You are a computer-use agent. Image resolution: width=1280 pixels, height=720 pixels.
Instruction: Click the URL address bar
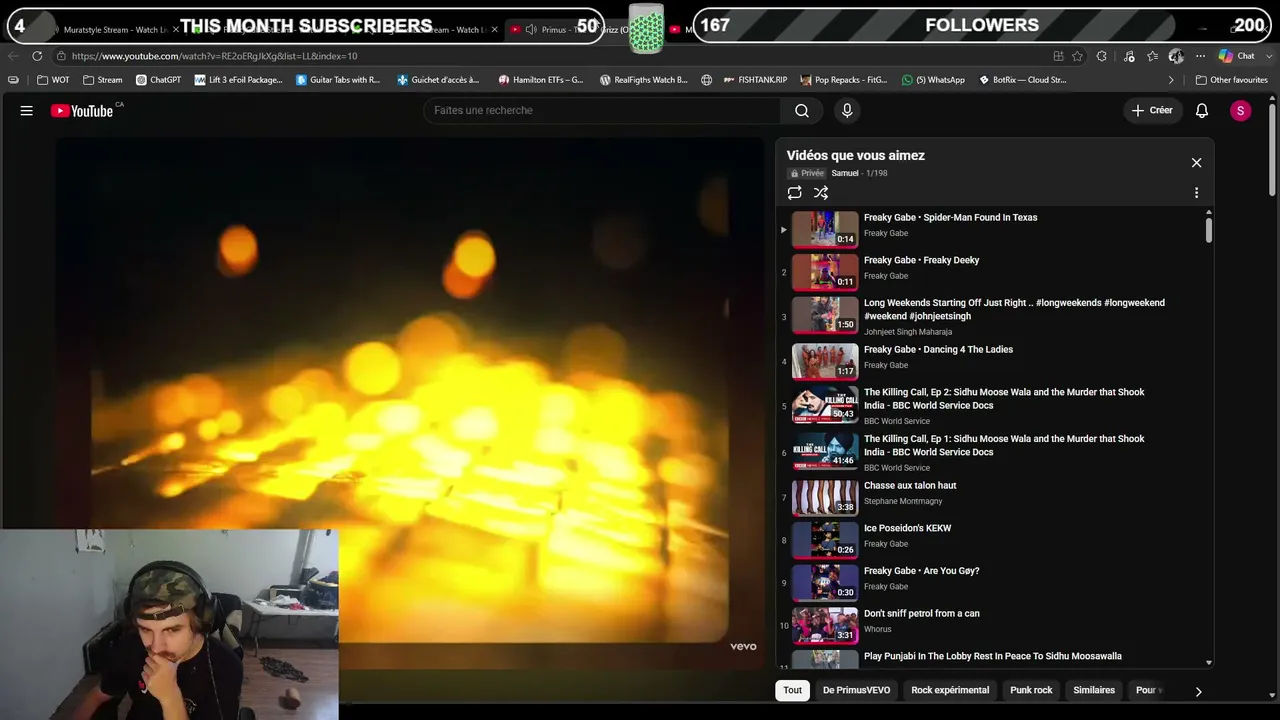click(x=560, y=56)
